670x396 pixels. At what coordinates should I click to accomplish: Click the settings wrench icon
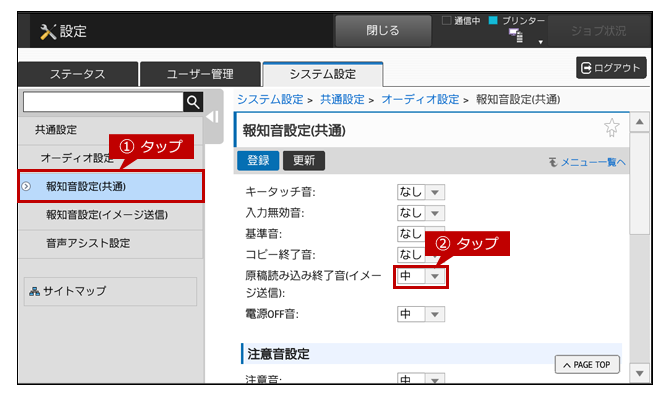(48, 32)
